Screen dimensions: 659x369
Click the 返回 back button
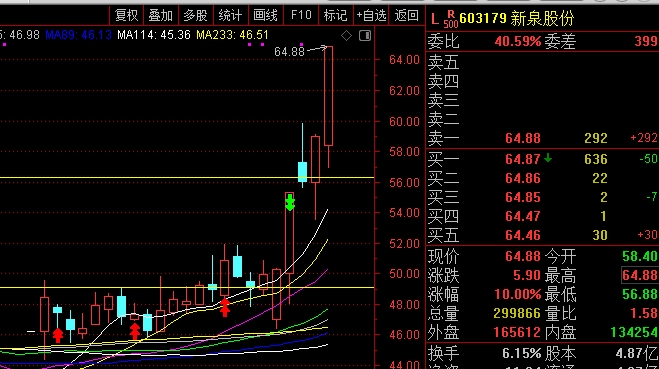point(406,16)
